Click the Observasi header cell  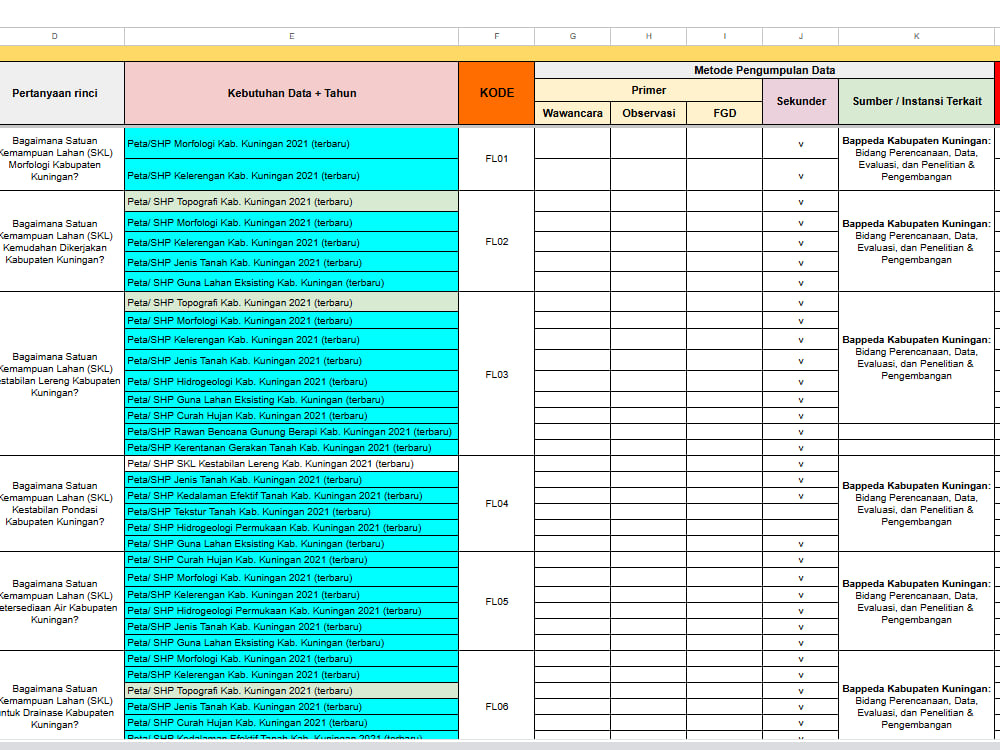pos(648,114)
